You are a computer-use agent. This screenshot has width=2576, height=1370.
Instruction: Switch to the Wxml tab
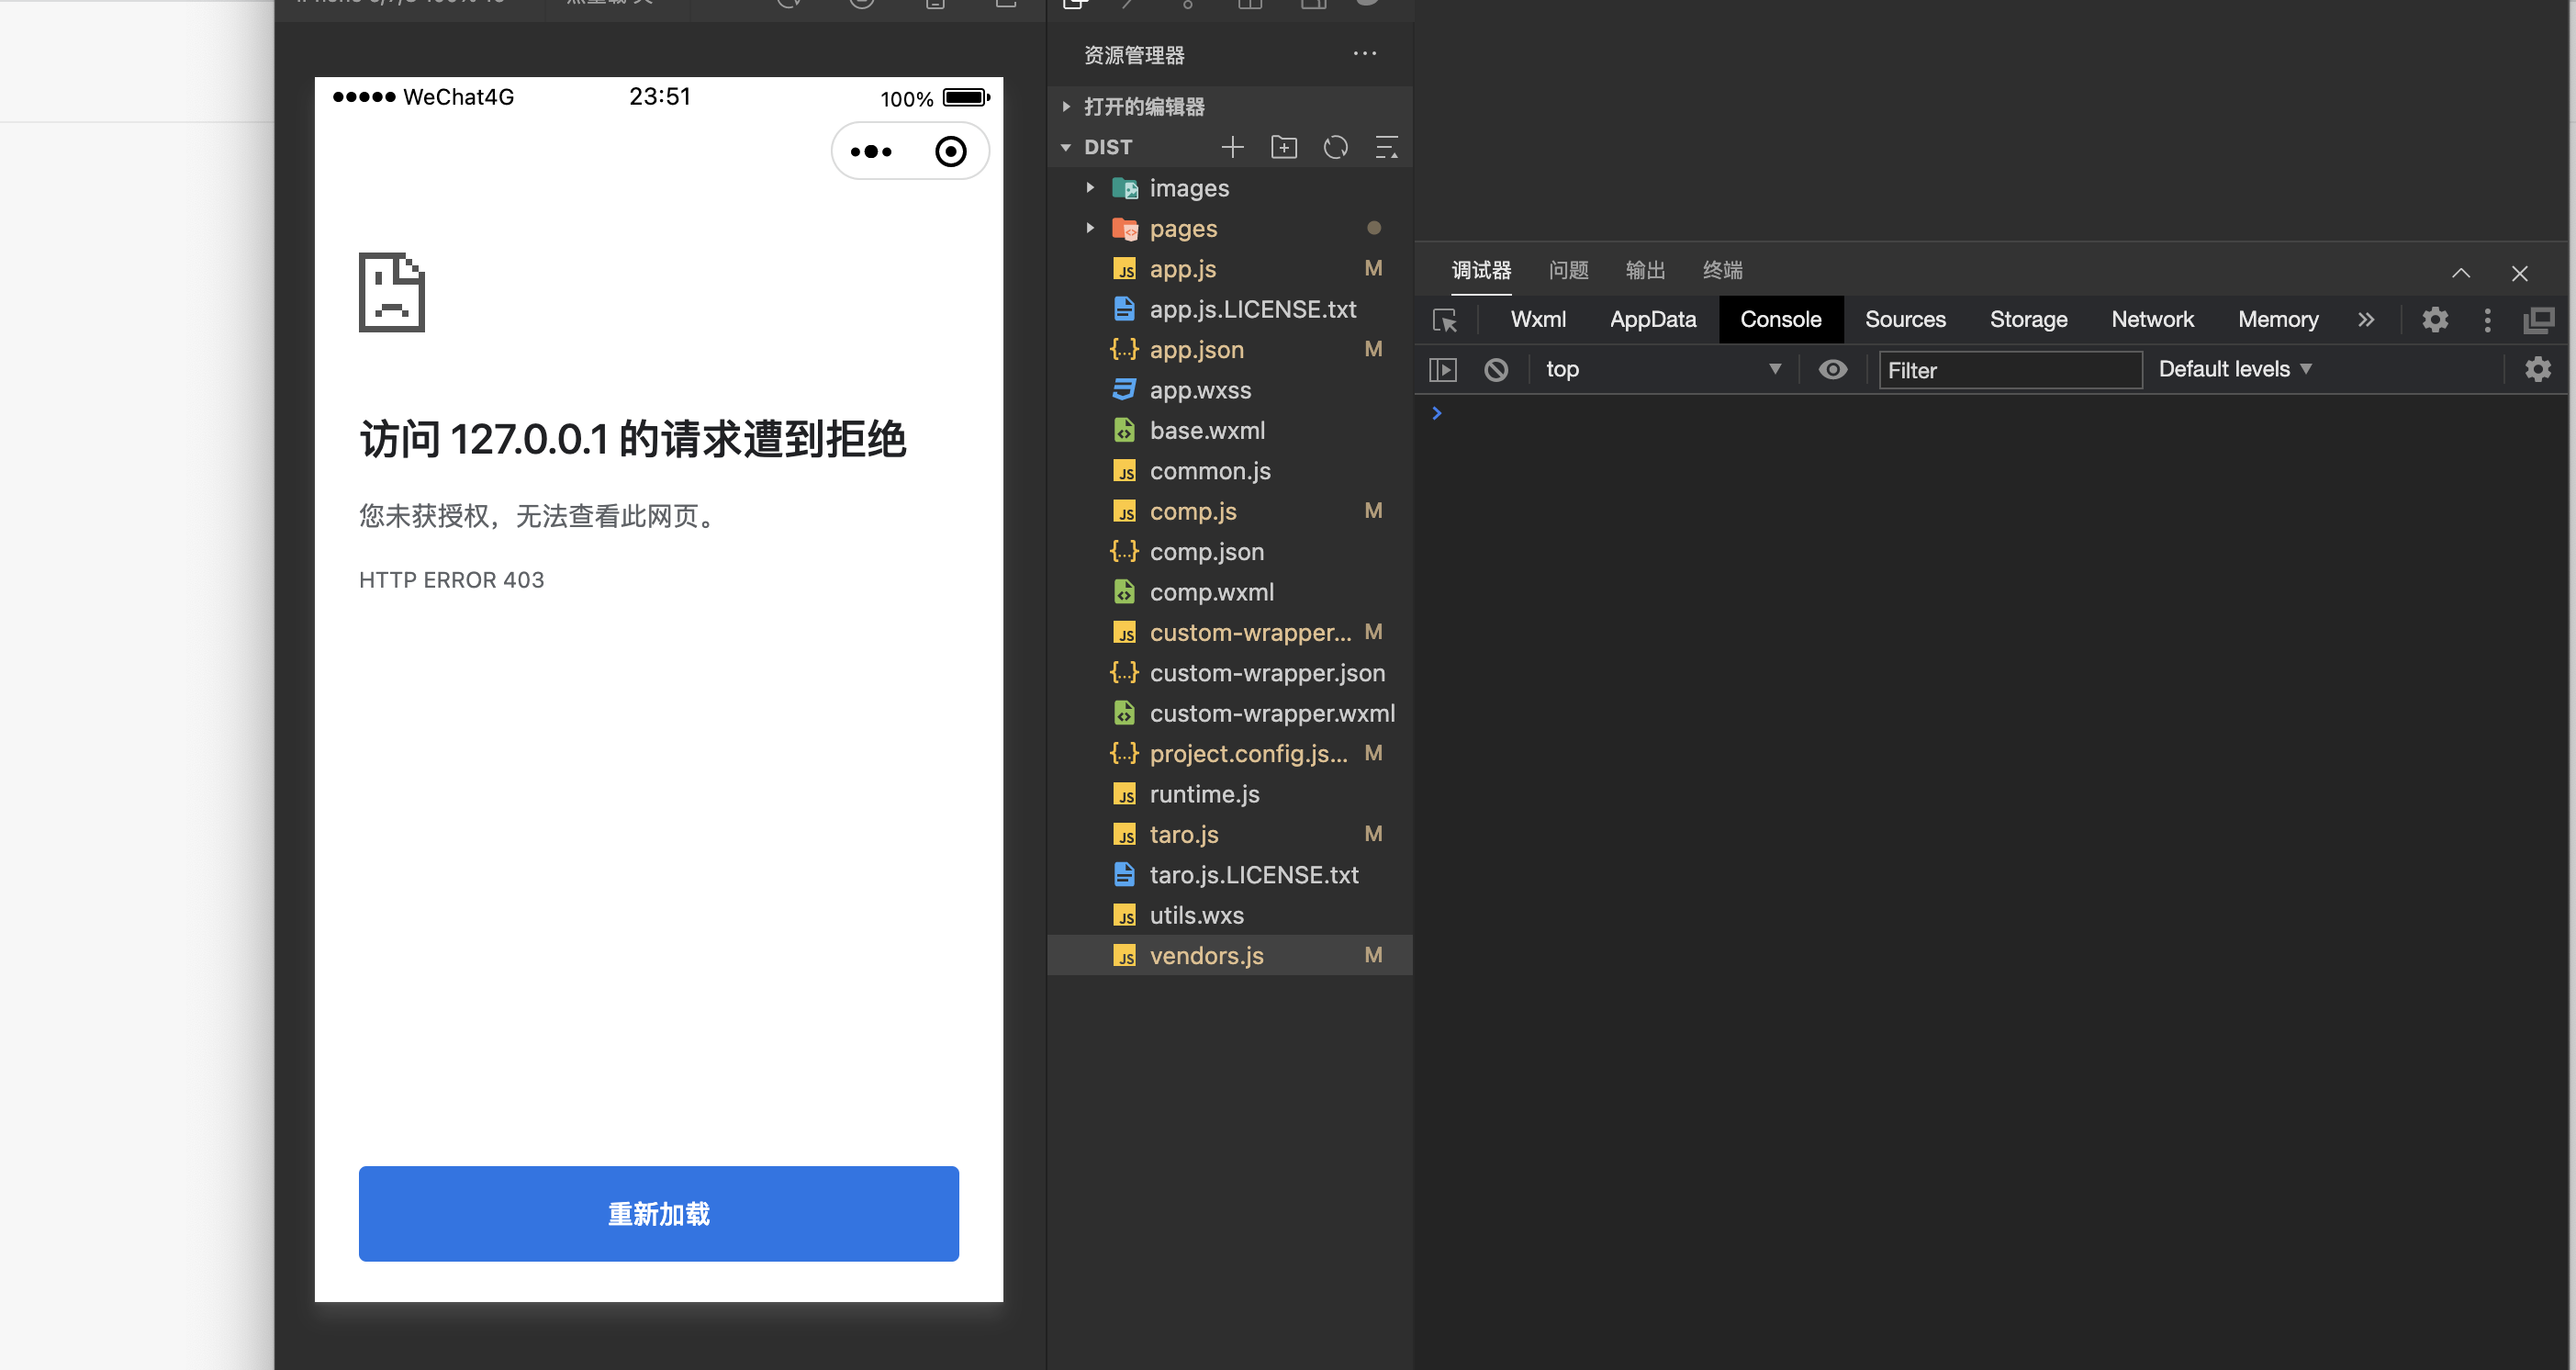tap(1538, 320)
